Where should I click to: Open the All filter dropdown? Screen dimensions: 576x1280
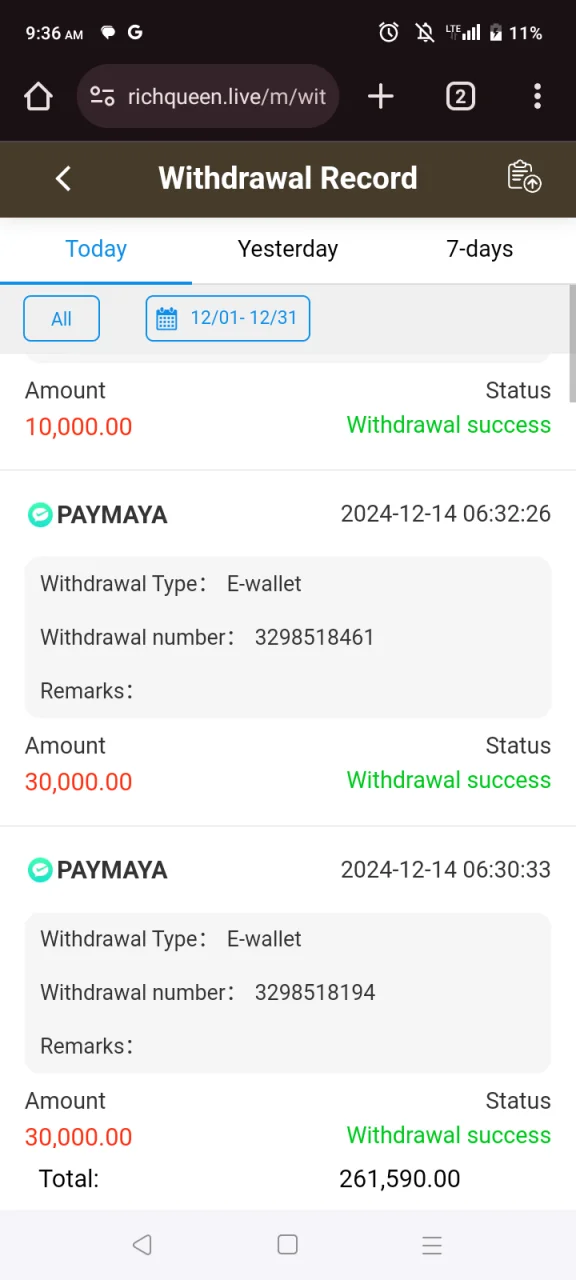pyautogui.click(x=61, y=319)
